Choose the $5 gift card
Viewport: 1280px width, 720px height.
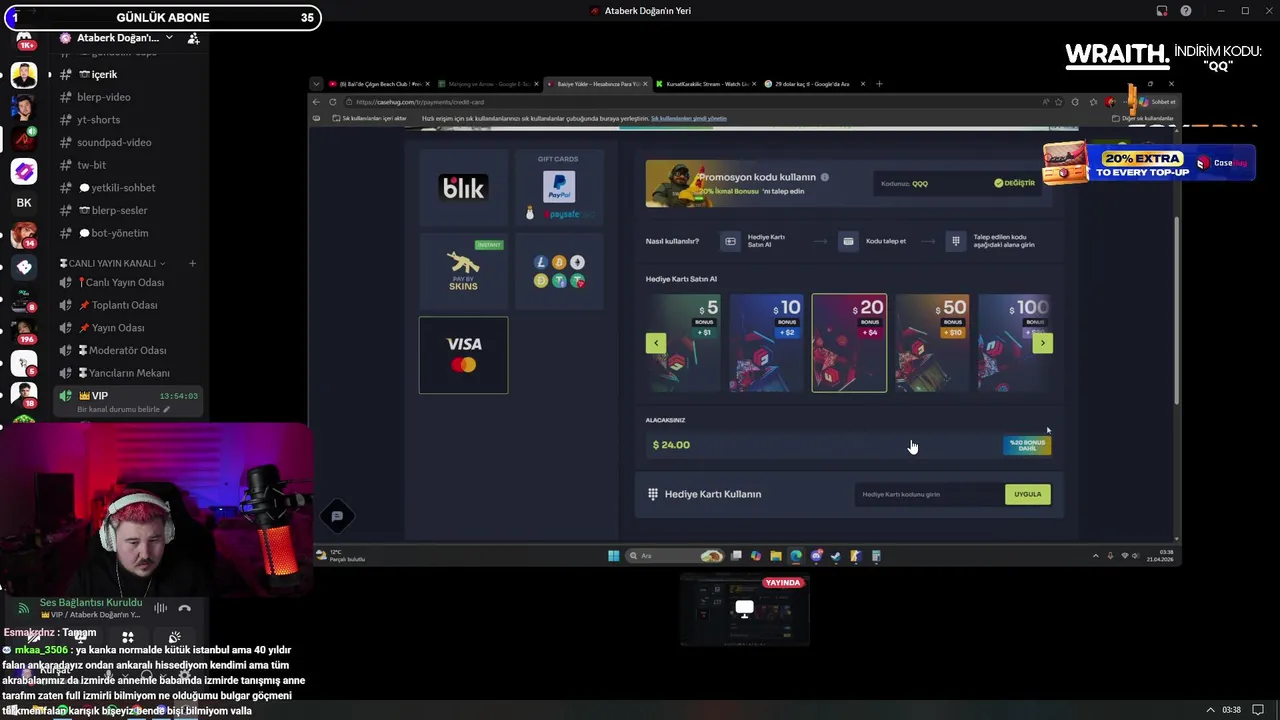(x=683, y=343)
